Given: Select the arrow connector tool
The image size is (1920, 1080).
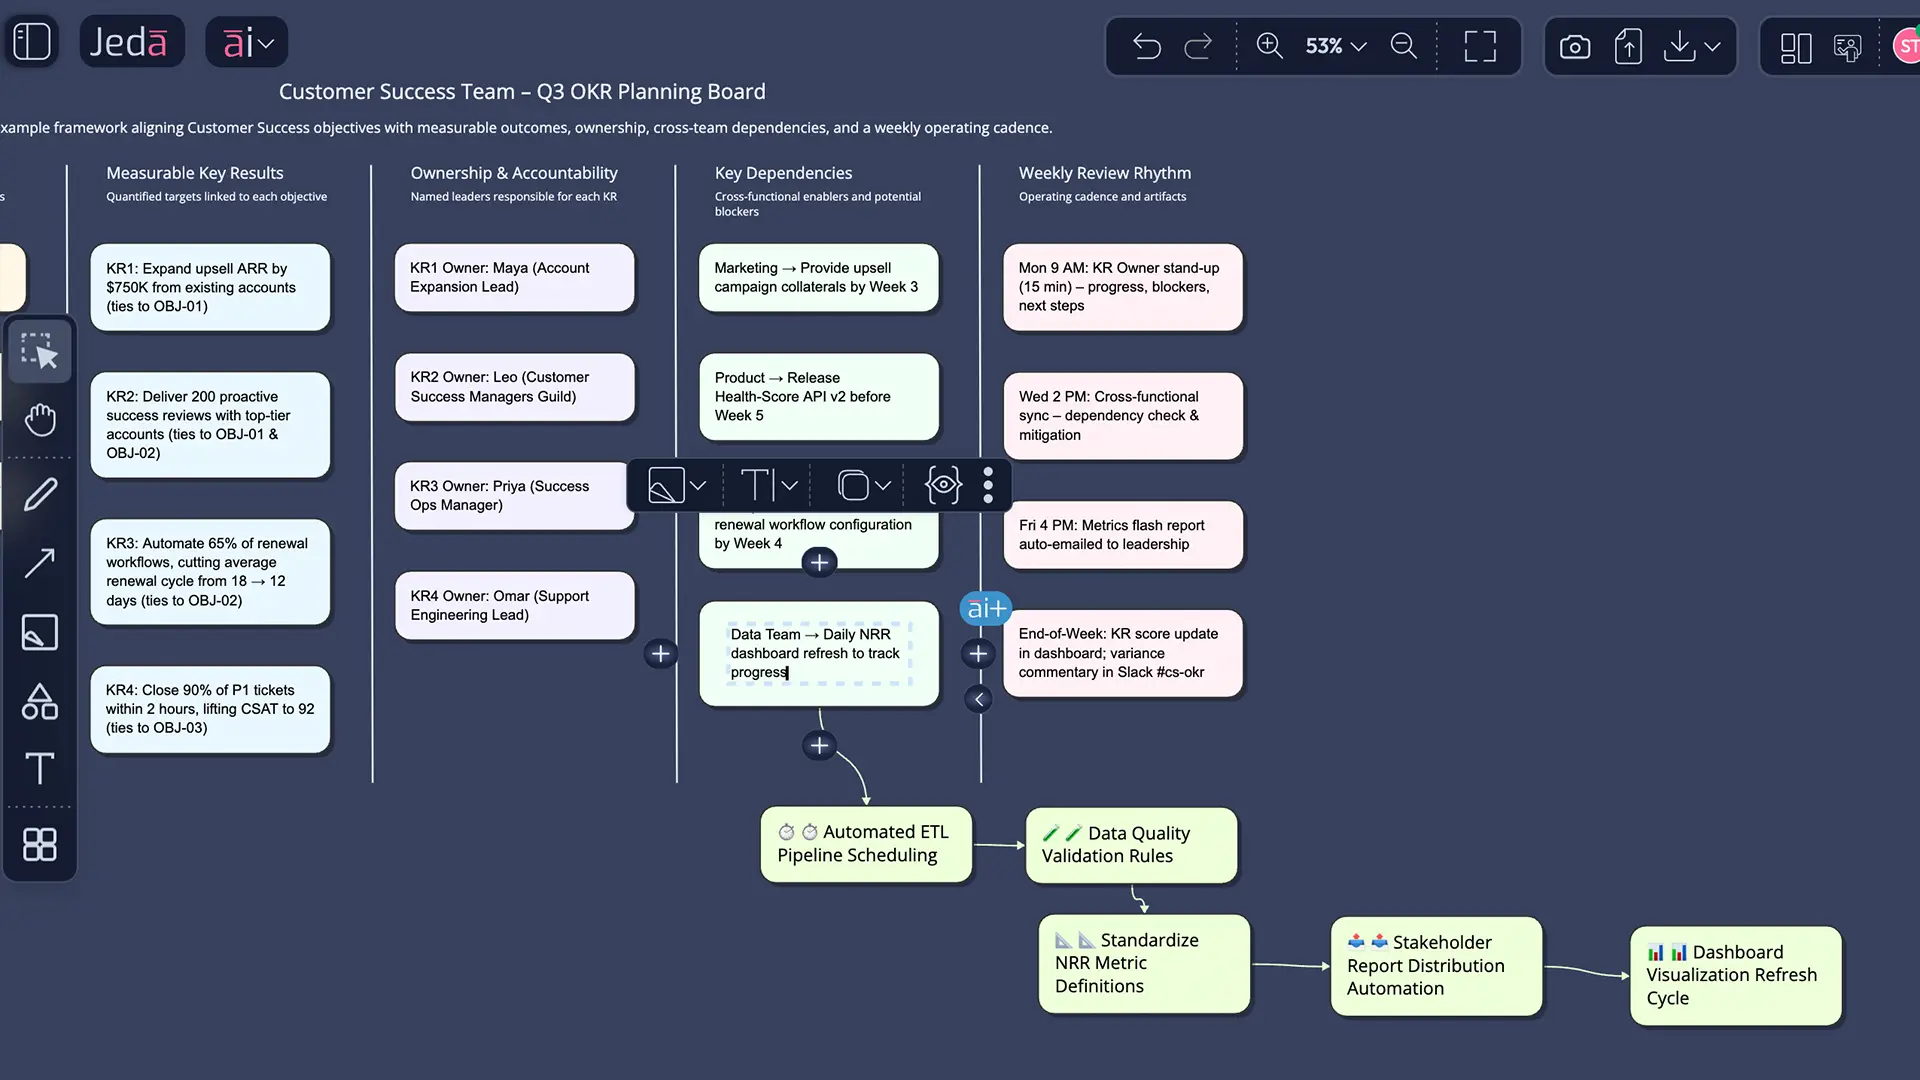Looking at the screenshot, I should click(40, 562).
